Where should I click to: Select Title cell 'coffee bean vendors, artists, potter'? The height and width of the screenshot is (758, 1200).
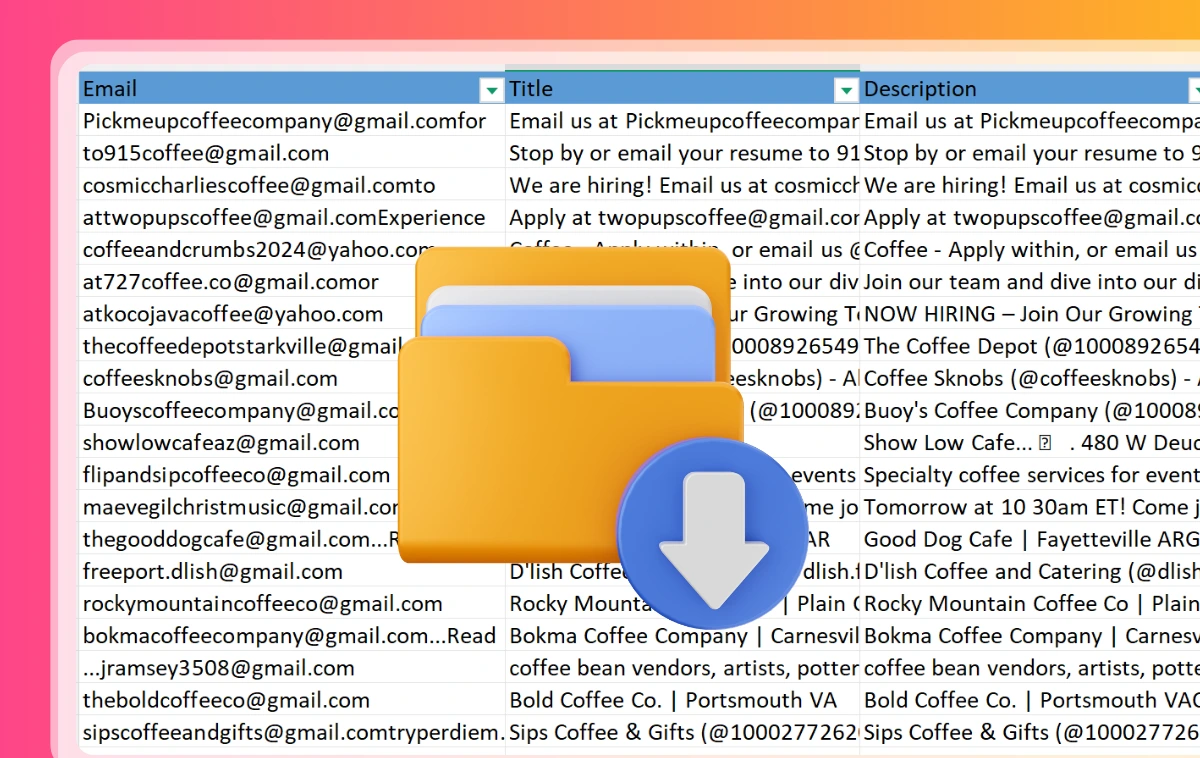[682, 667]
